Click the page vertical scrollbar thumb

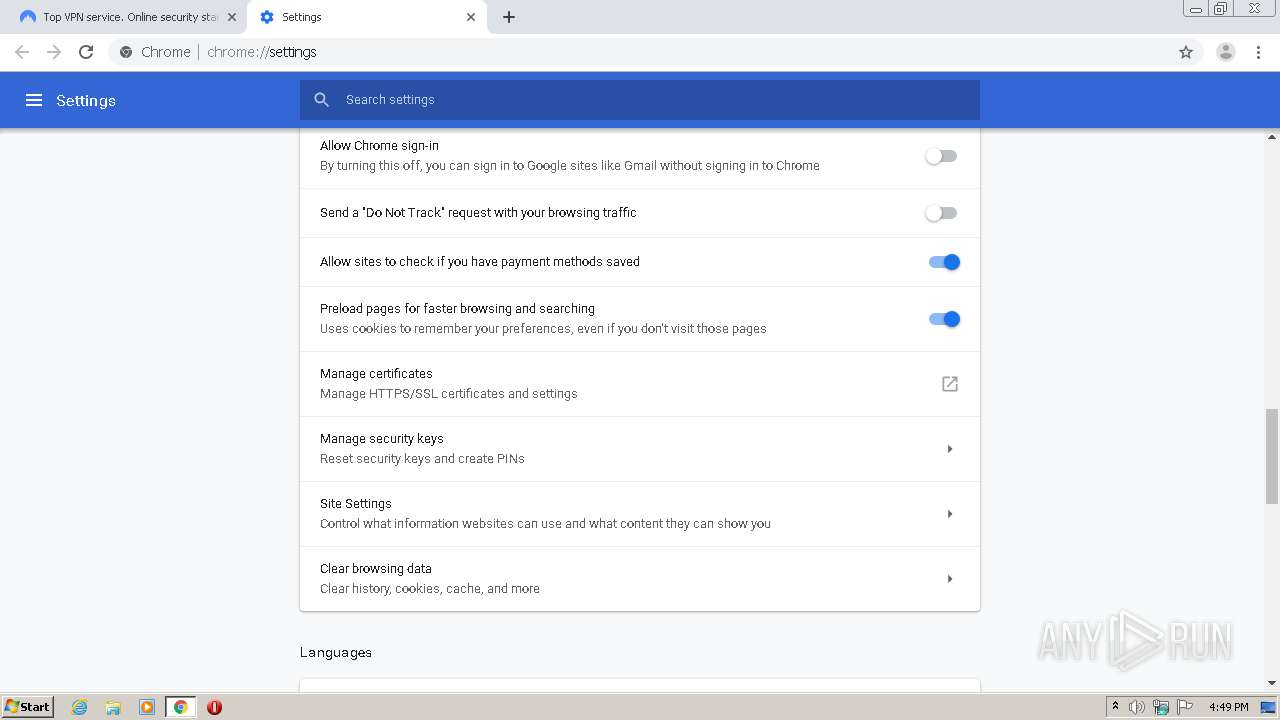pyautogui.click(x=1272, y=456)
